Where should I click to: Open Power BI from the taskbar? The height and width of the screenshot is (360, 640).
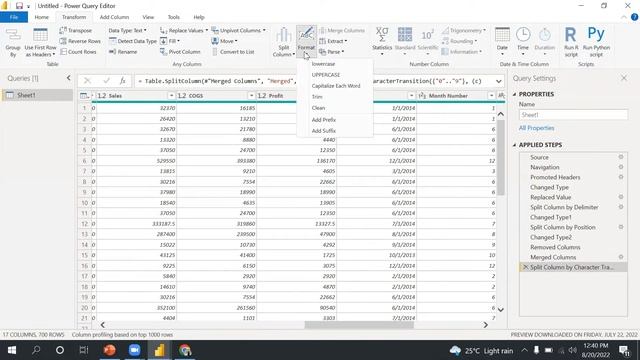(159, 350)
